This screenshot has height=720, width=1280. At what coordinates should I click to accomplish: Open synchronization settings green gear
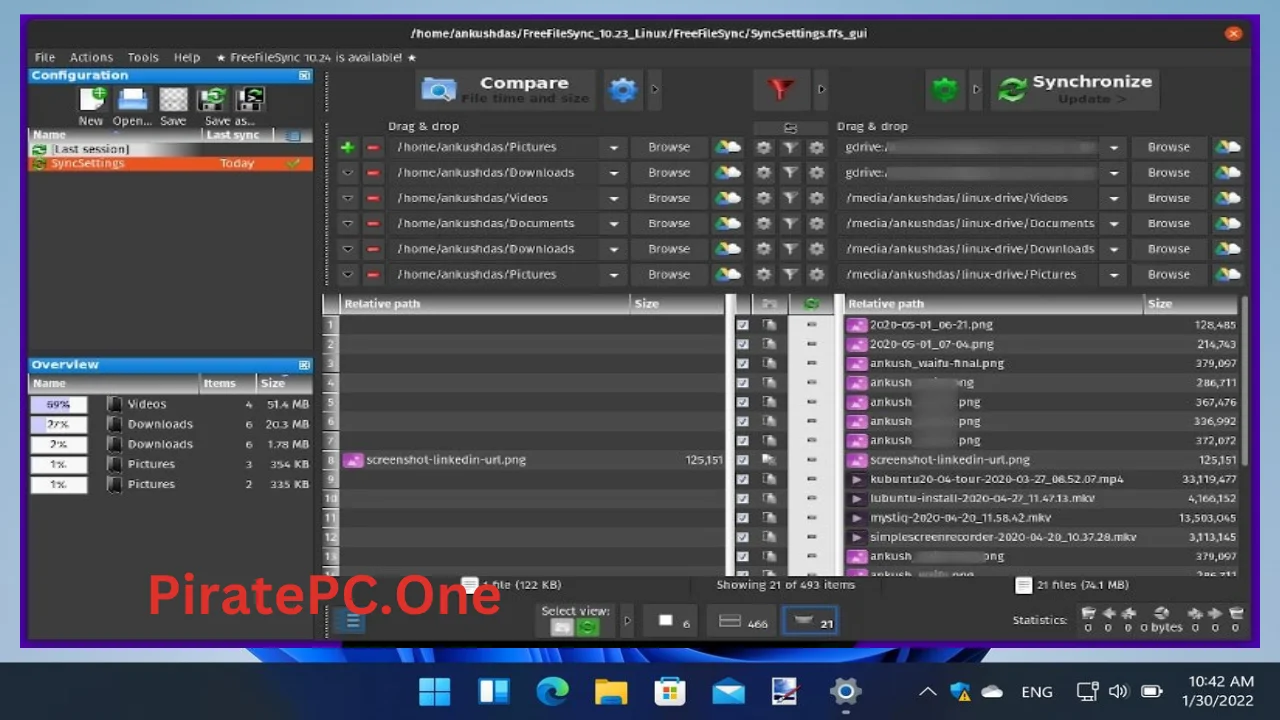click(945, 90)
